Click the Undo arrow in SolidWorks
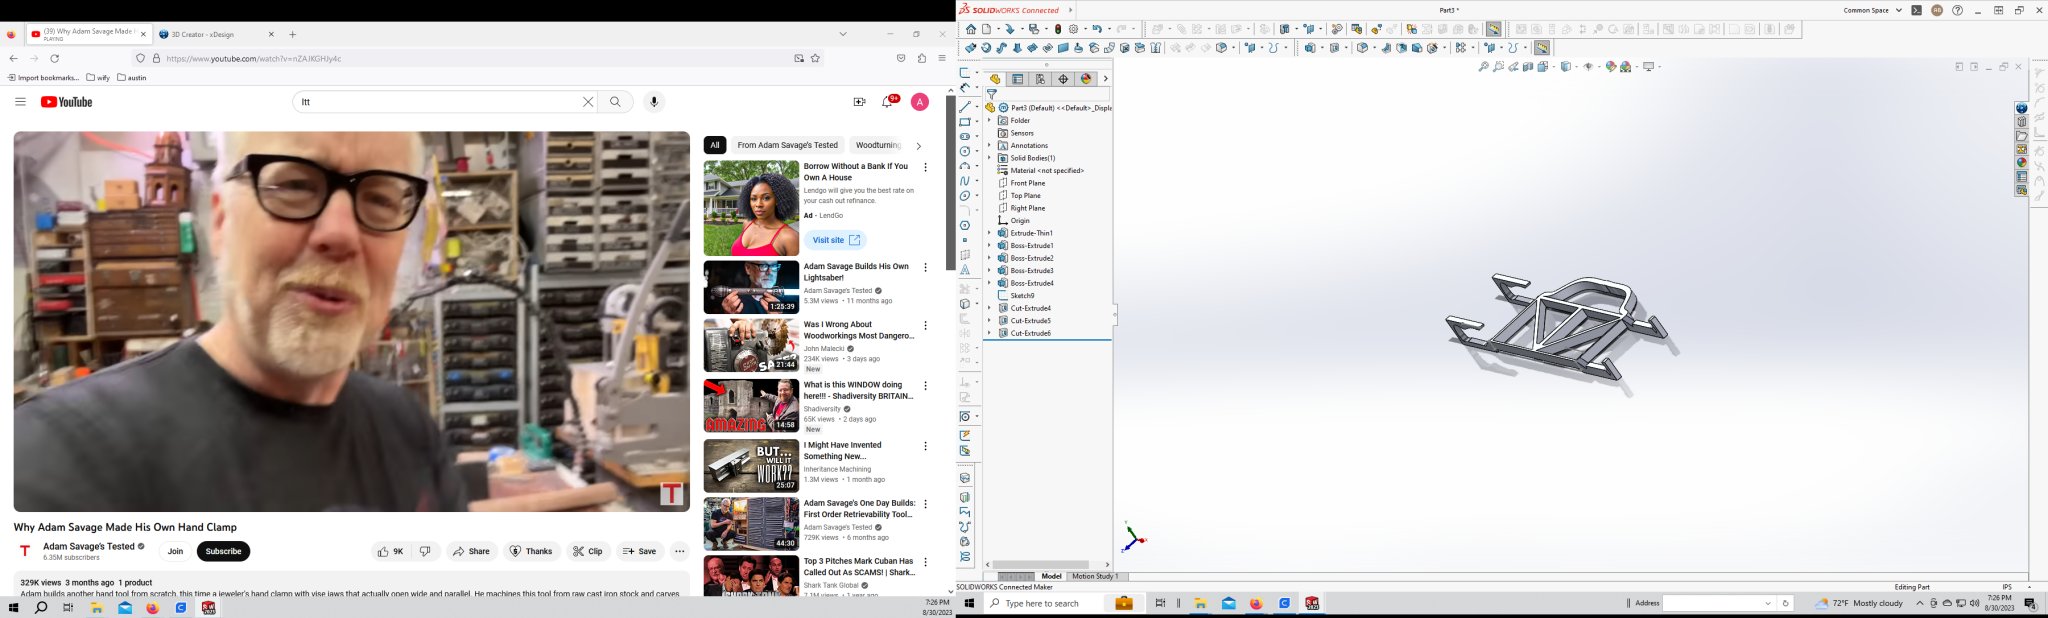Image resolution: width=2048 pixels, height=618 pixels. pyautogui.click(x=1097, y=30)
